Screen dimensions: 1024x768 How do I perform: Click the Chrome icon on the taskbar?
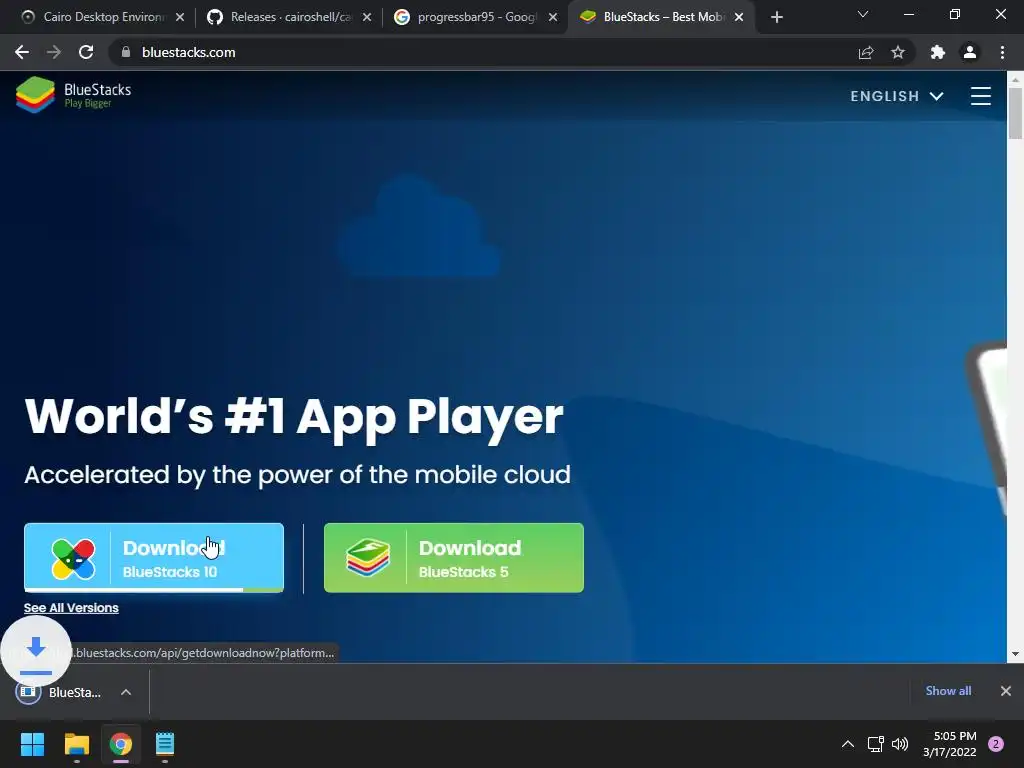click(121, 744)
